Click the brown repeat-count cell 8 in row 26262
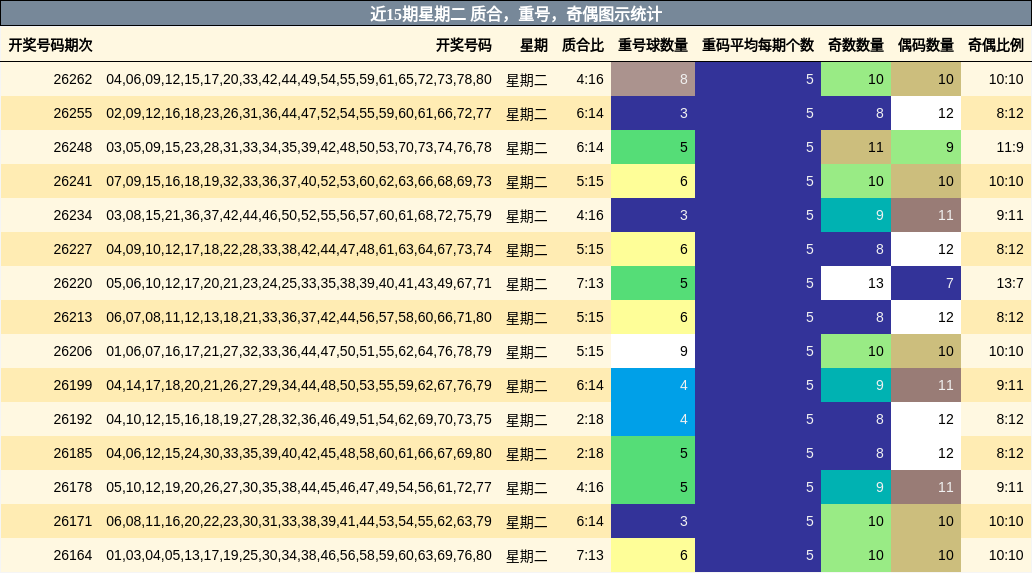The width and height of the screenshot is (1032, 573). [653, 79]
